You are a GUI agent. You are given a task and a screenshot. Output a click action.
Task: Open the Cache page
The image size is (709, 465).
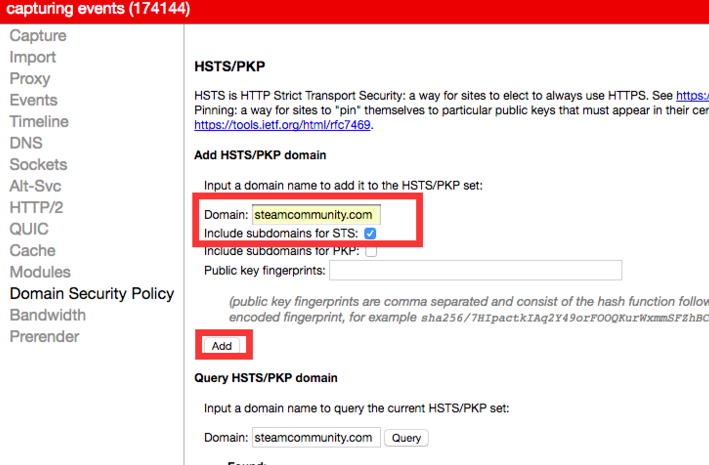[33, 251]
